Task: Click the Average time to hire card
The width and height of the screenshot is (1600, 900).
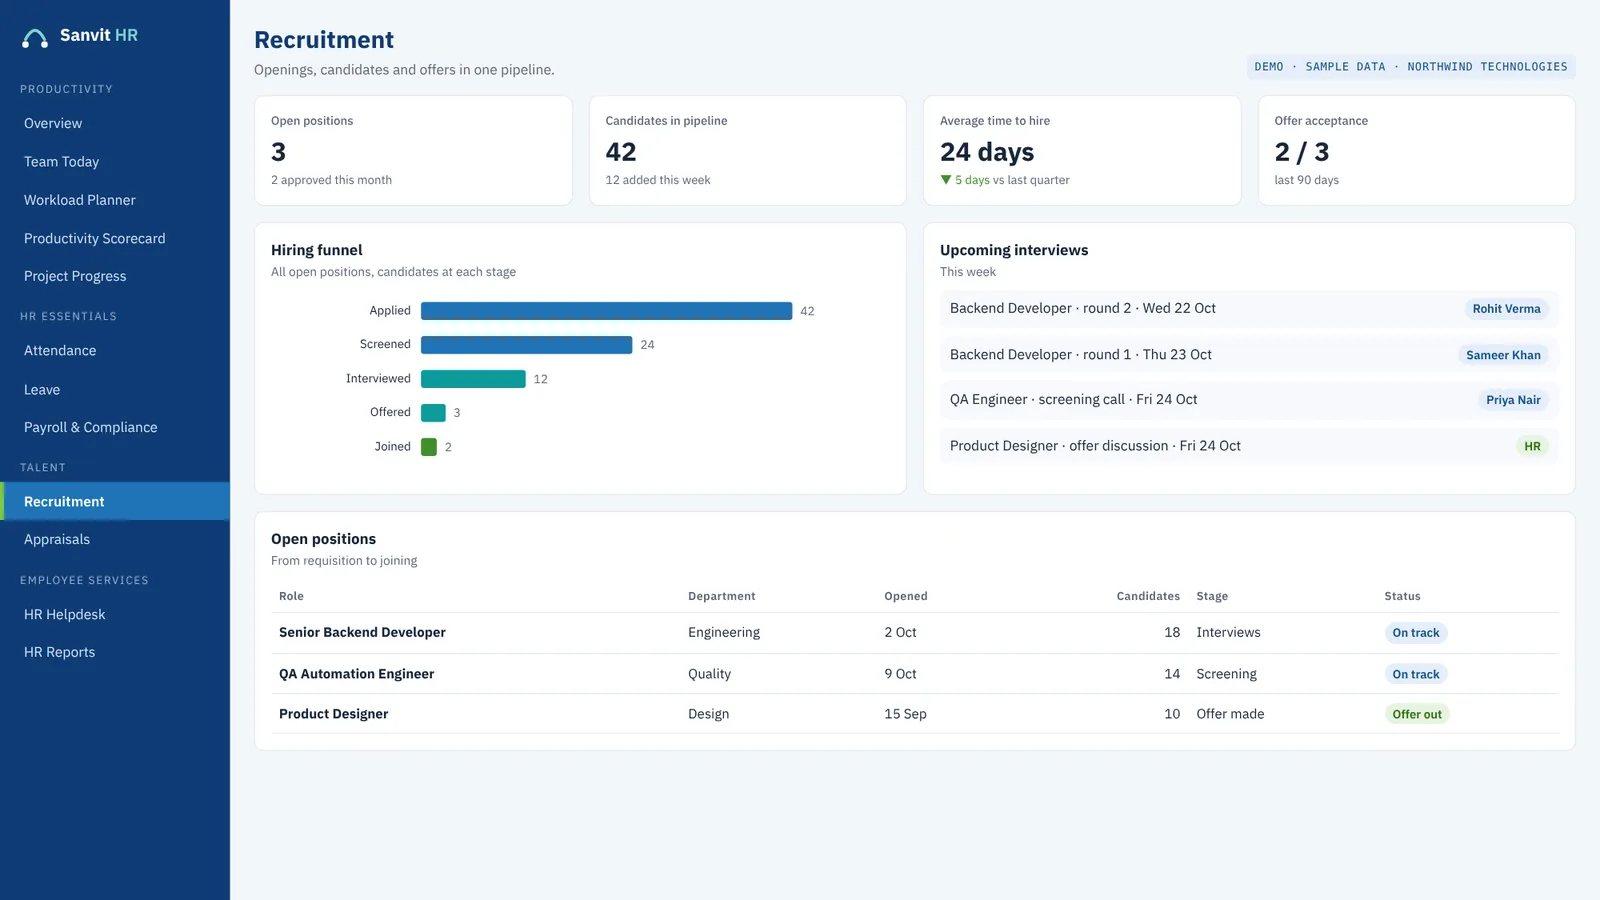Action: coord(1082,151)
